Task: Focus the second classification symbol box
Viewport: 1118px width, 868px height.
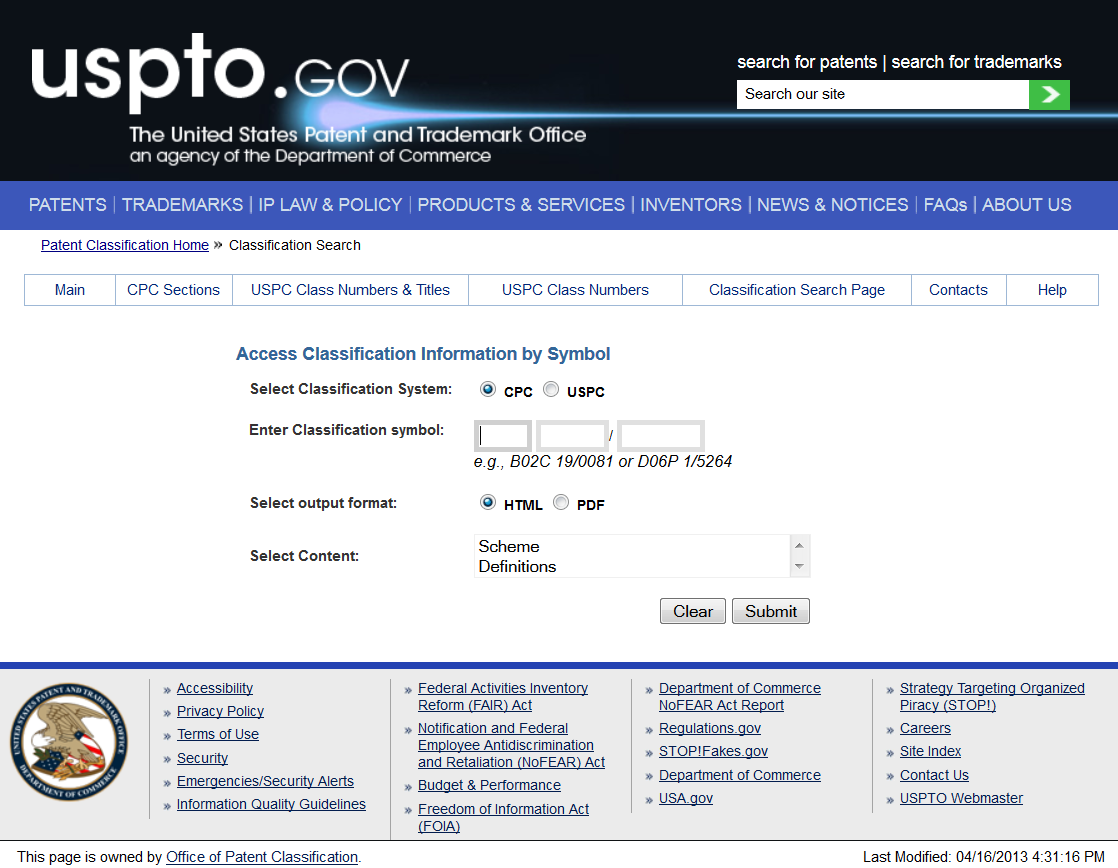Action: 572,436
